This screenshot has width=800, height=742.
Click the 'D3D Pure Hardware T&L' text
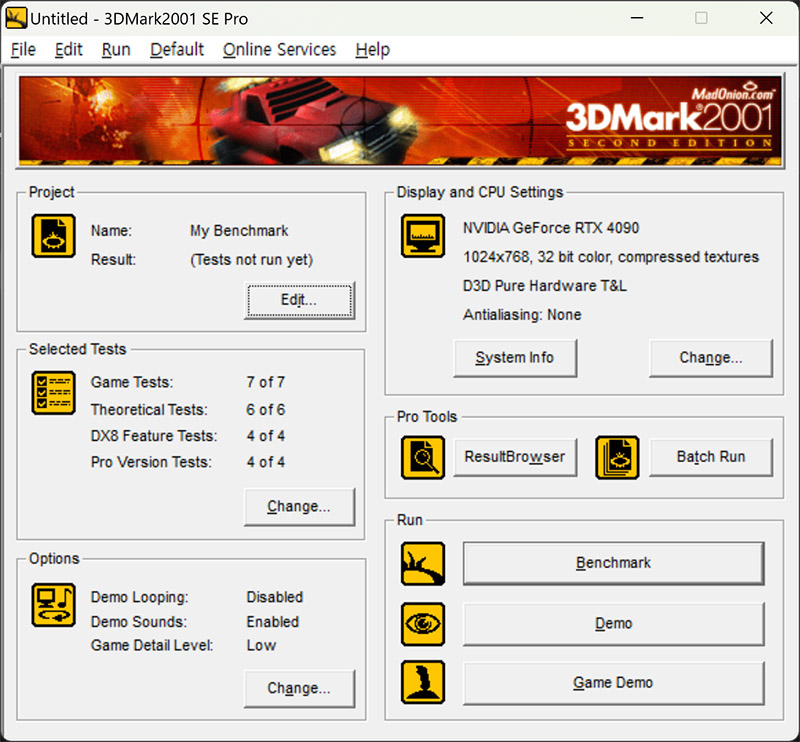pyautogui.click(x=544, y=286)
